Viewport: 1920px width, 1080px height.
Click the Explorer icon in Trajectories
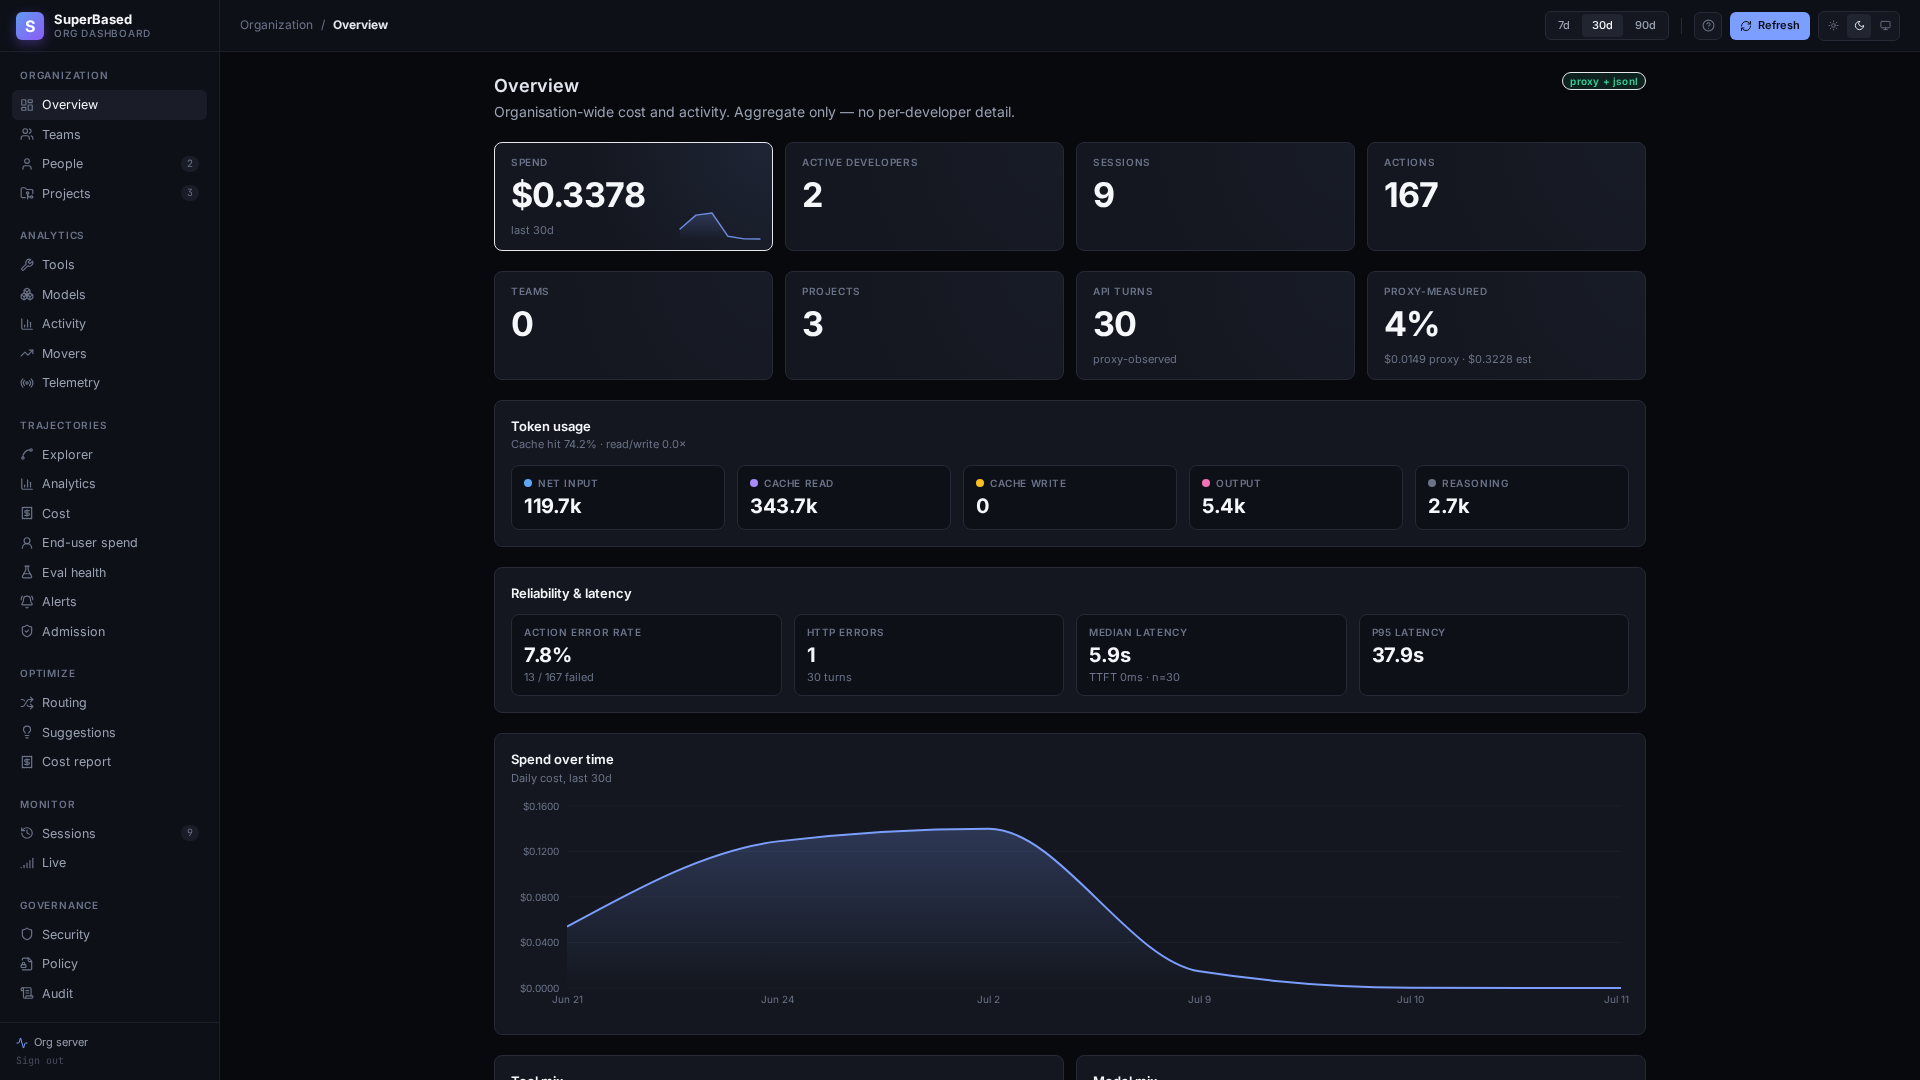pos(27,455)
